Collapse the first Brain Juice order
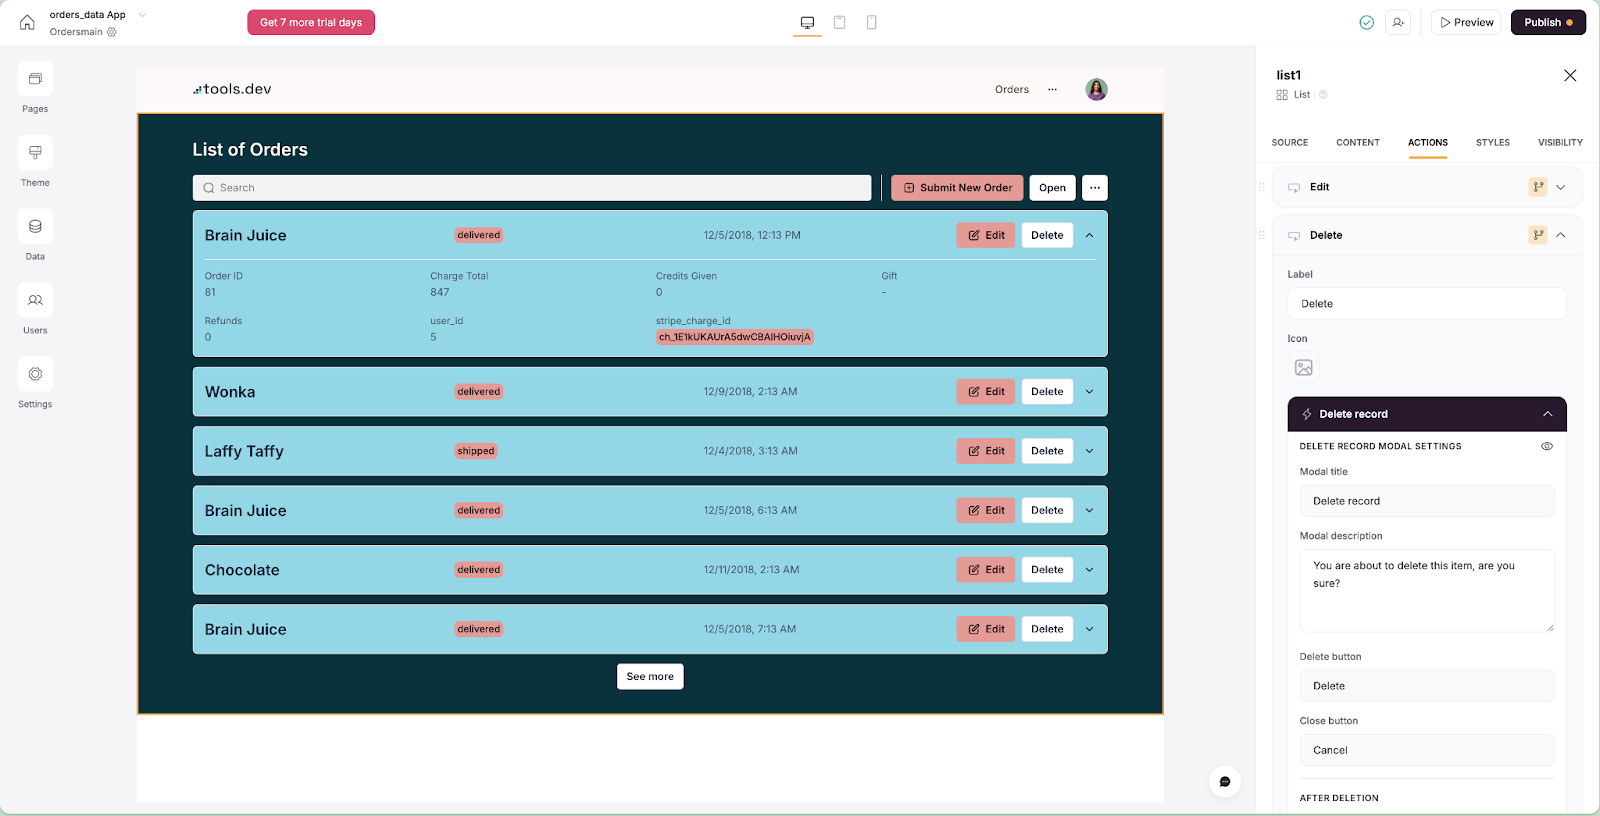This screenshot has height=816, width=1600. coord(1090,236)
